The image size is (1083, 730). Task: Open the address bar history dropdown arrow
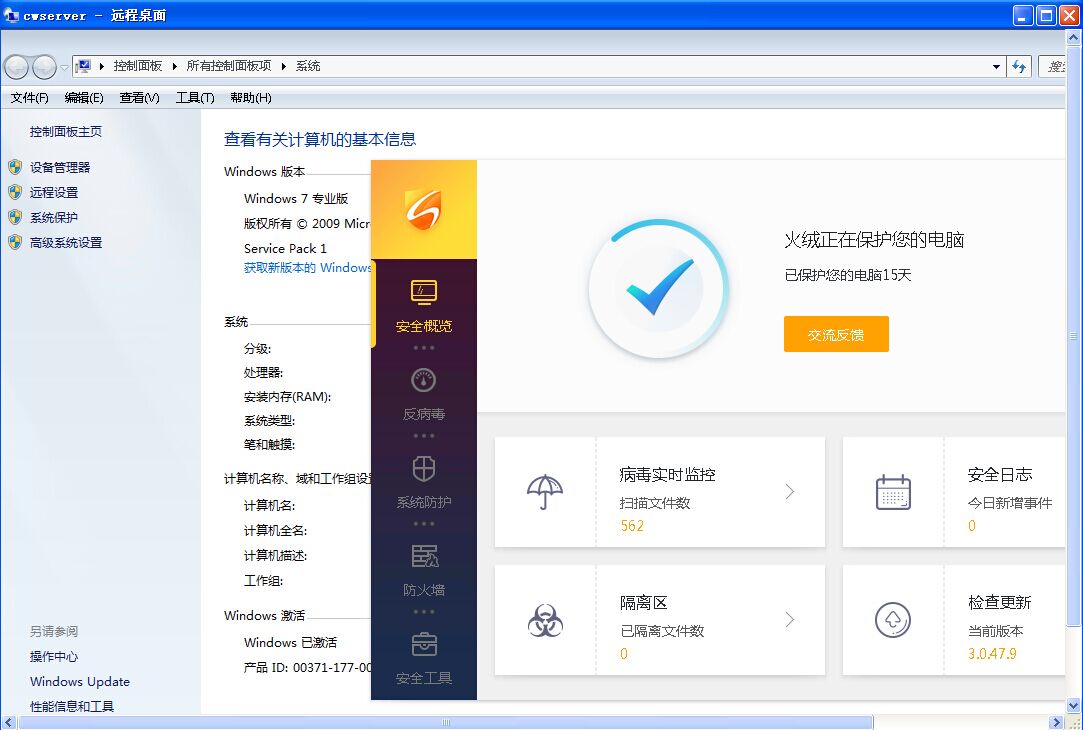click(x=996, y=67)
